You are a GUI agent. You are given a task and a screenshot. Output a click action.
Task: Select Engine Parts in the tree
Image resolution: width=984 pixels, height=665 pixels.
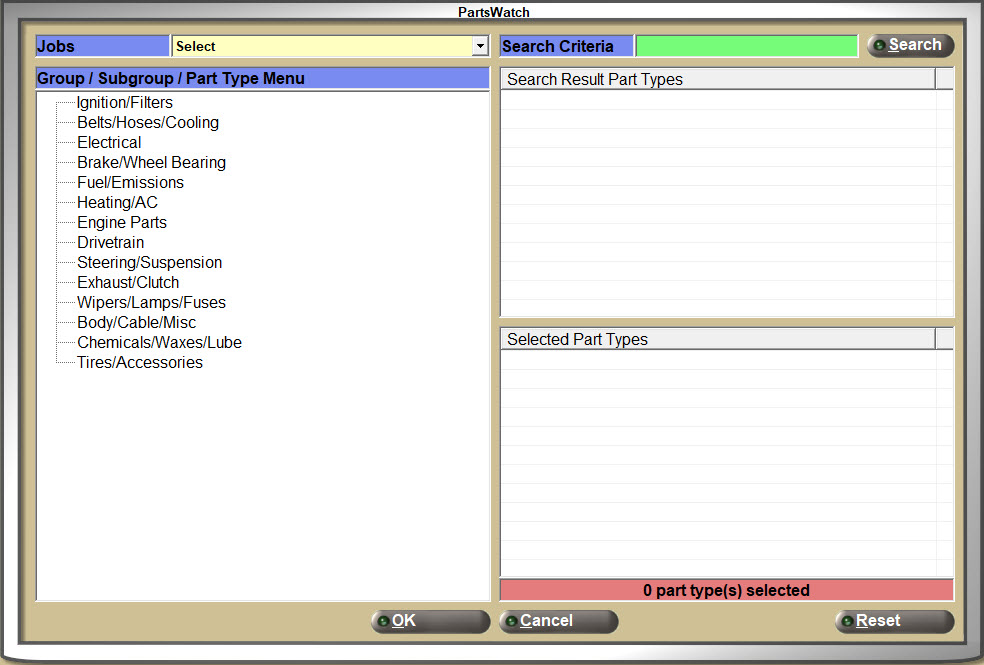click(x=122, y=223)
